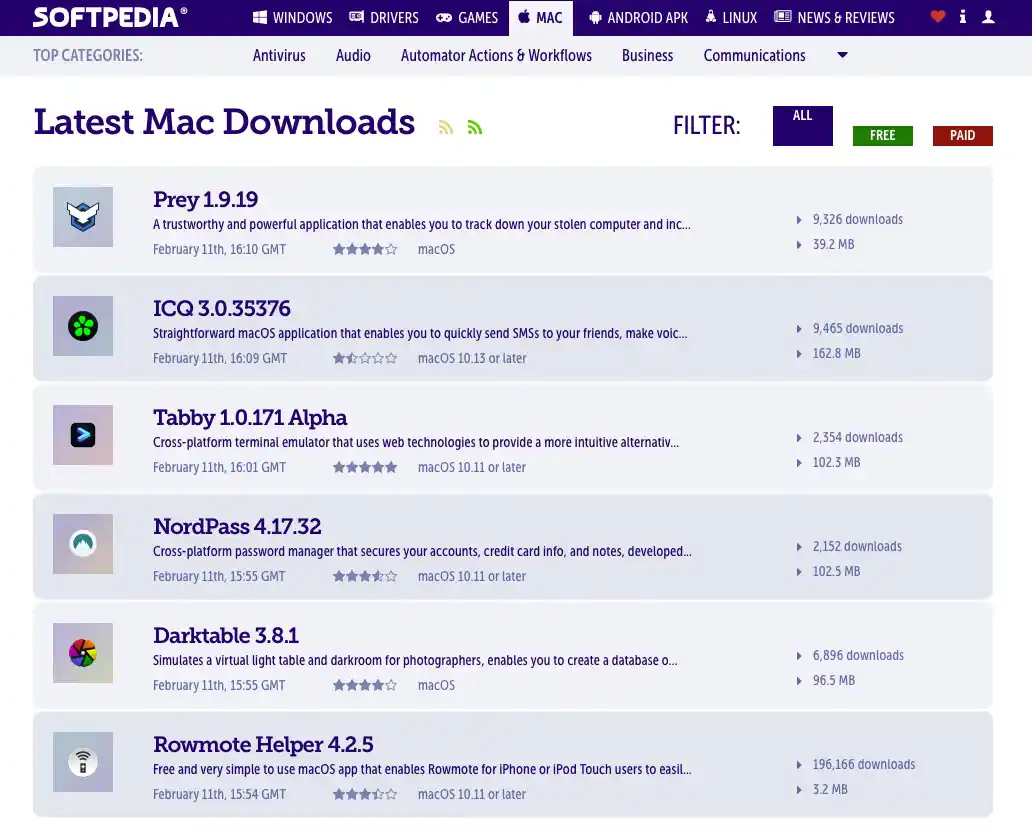Click the five-star rating for Tabby

pos(365,467)
